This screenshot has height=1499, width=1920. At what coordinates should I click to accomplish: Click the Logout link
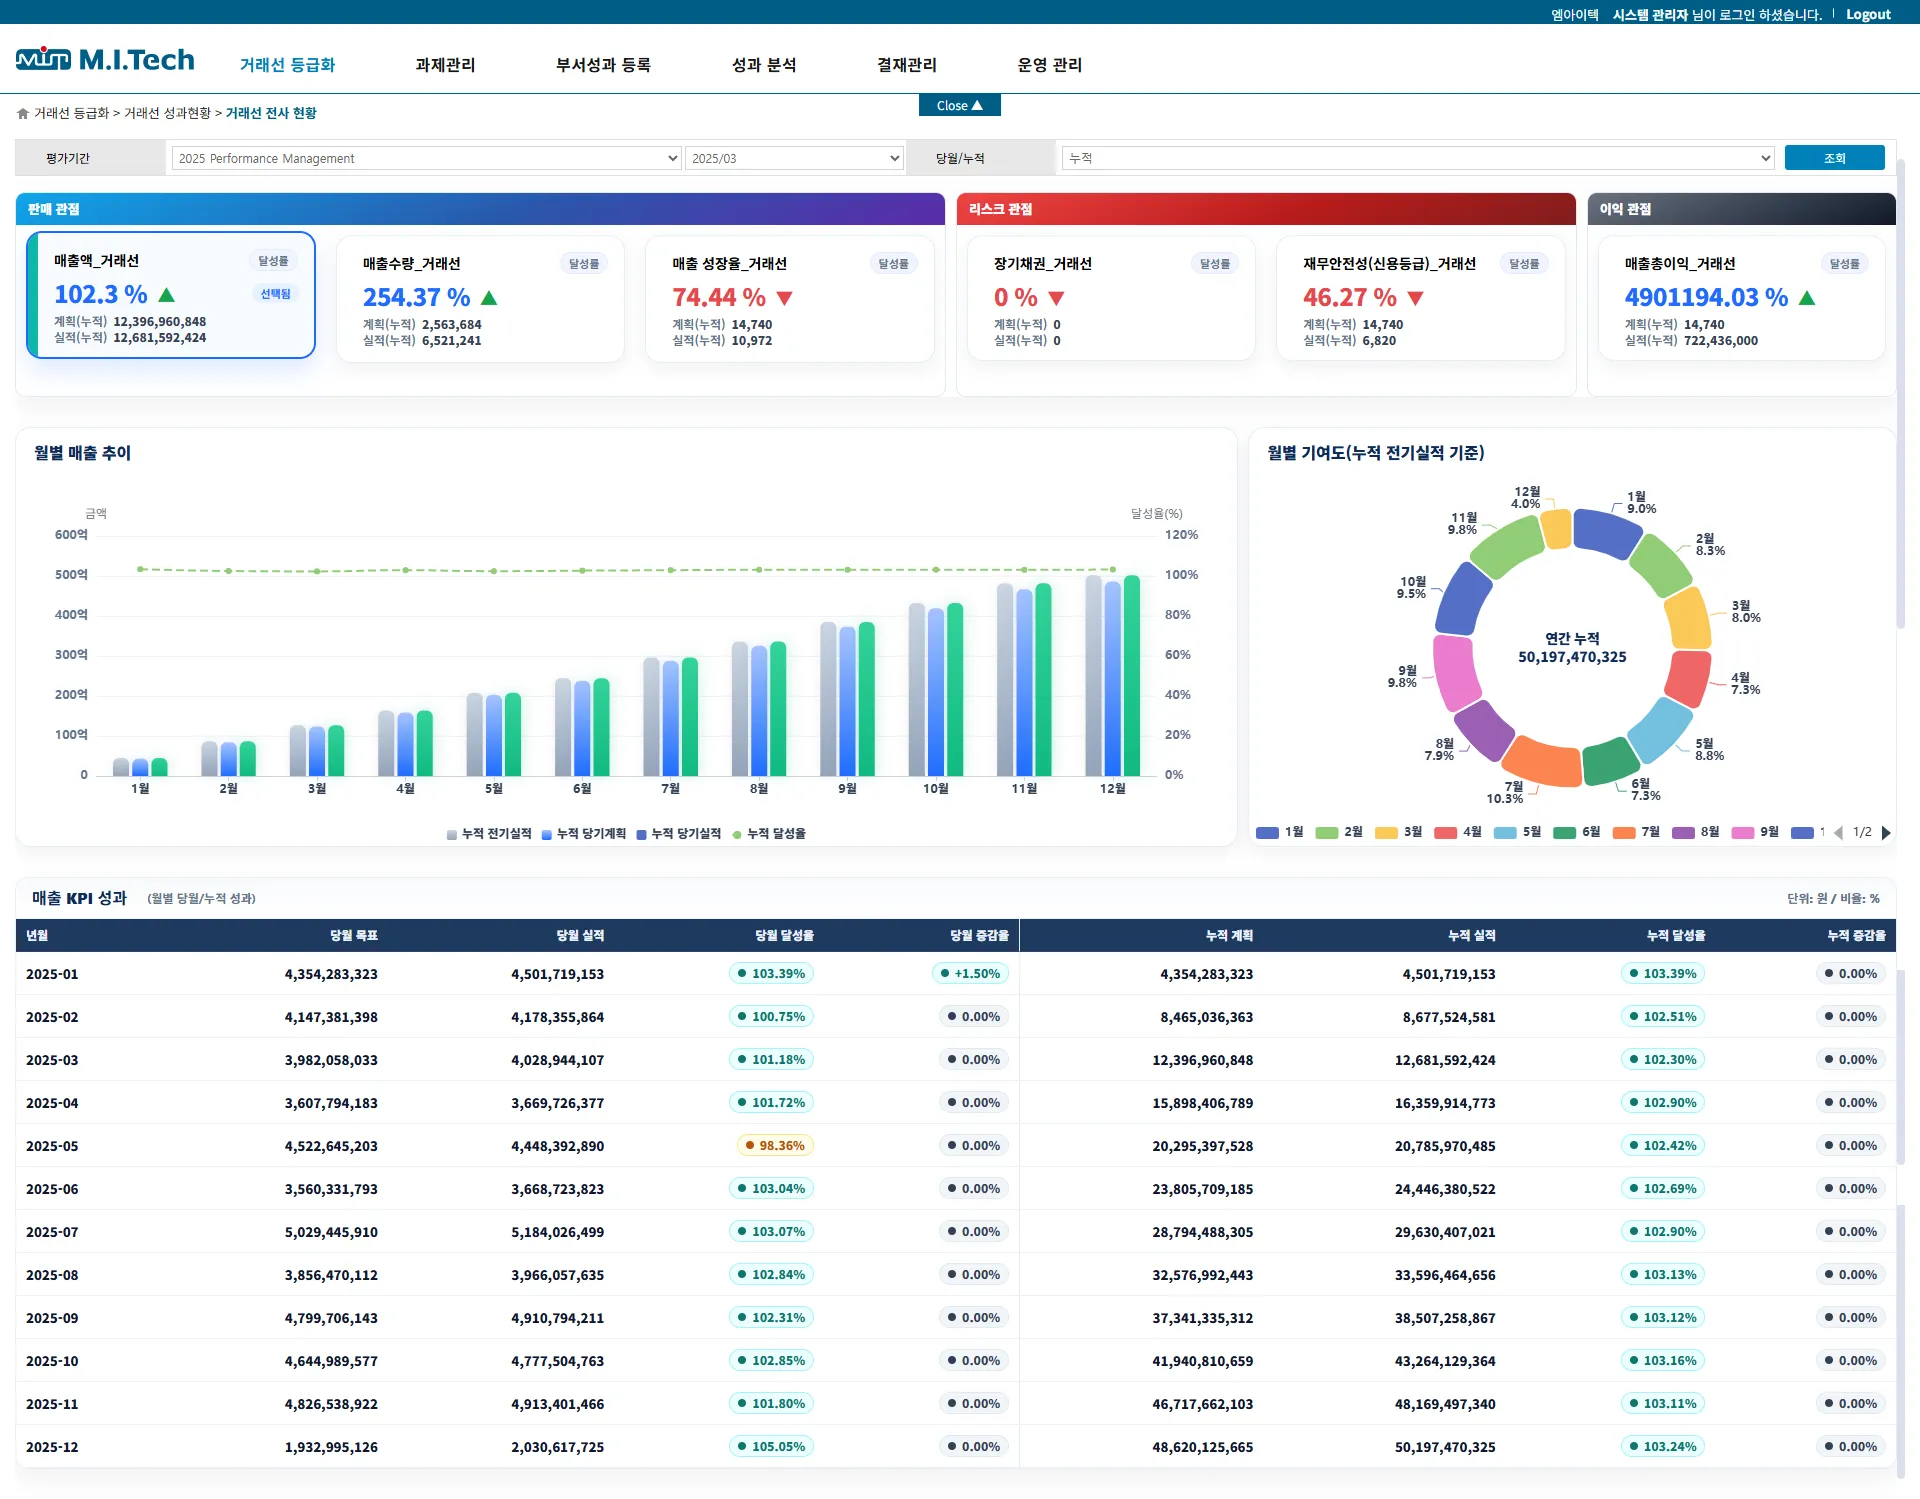tap(1868, 14)
